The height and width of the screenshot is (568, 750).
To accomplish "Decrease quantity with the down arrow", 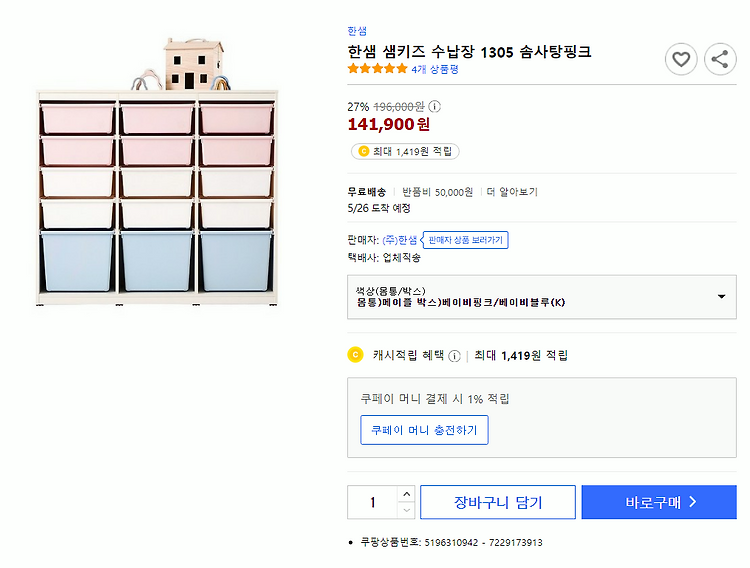I will [405, 510].
